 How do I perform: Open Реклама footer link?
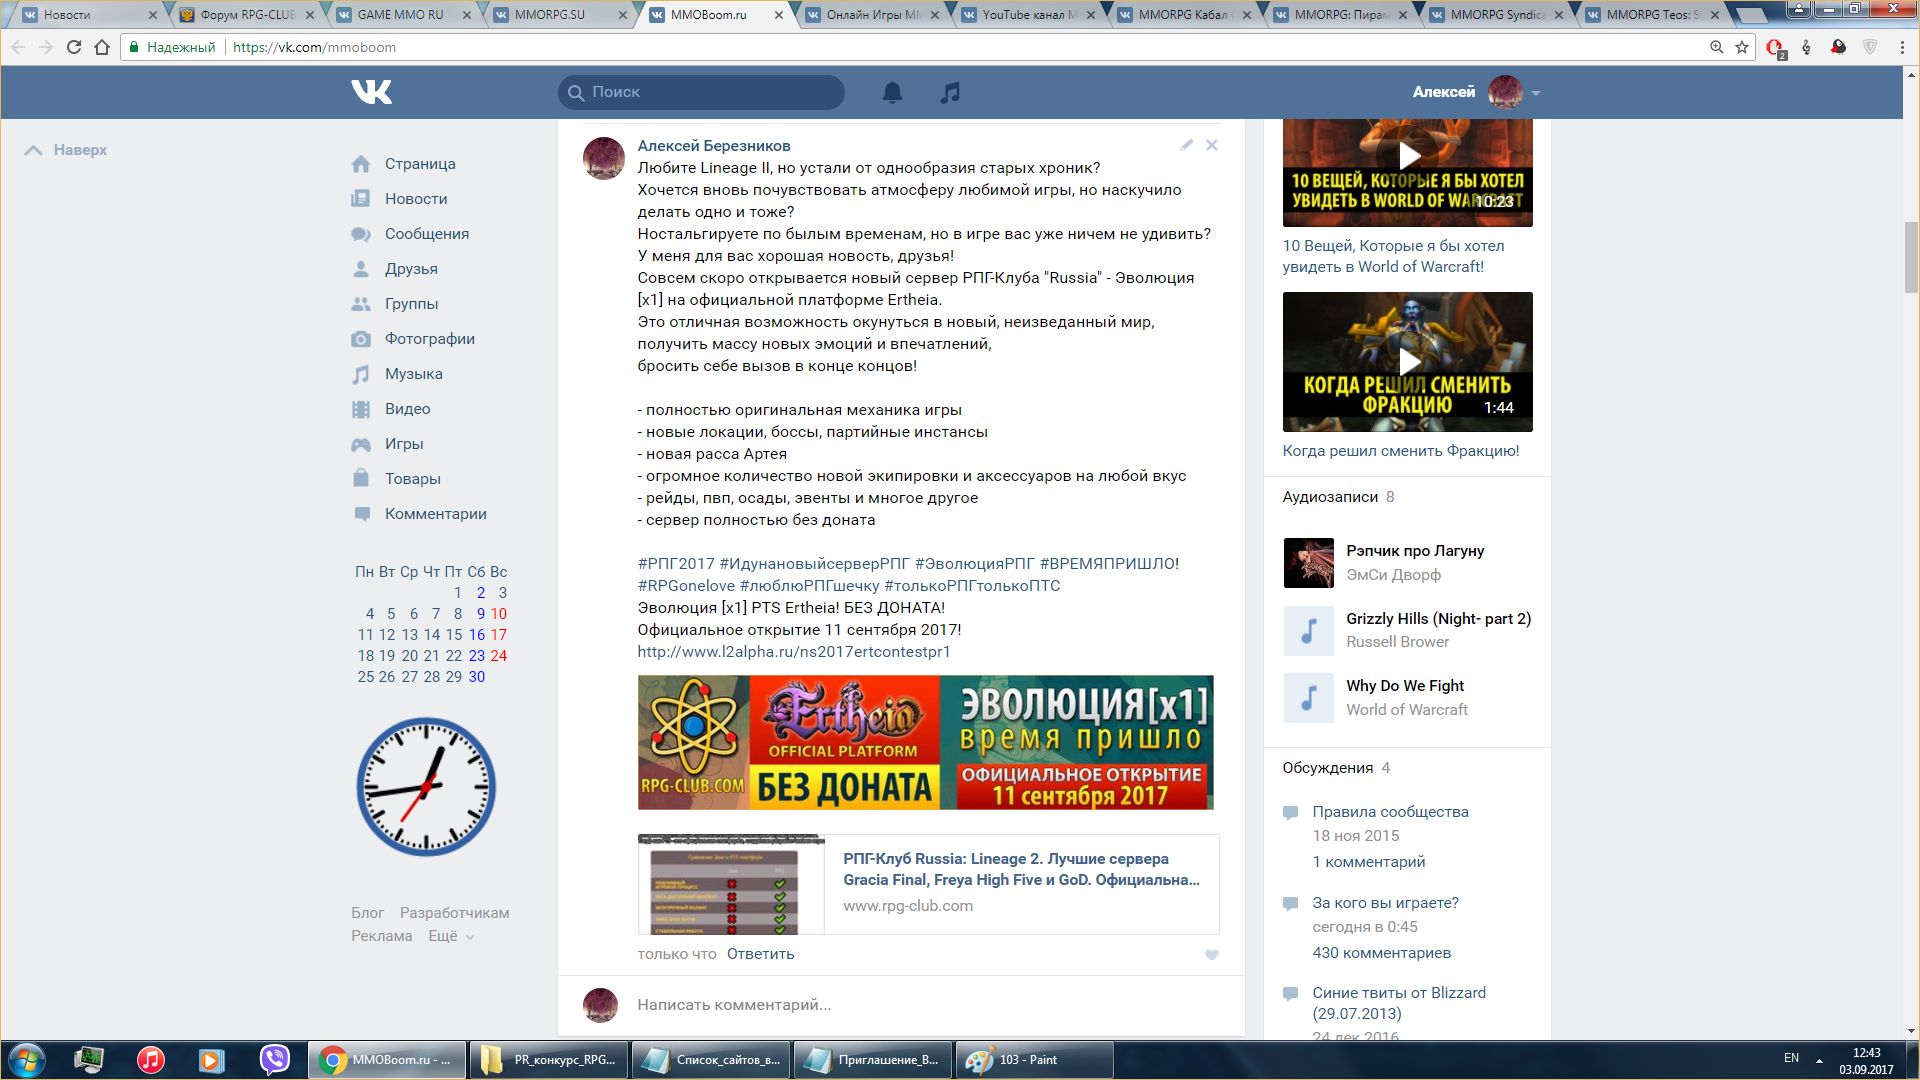click(x=381, y=936)
